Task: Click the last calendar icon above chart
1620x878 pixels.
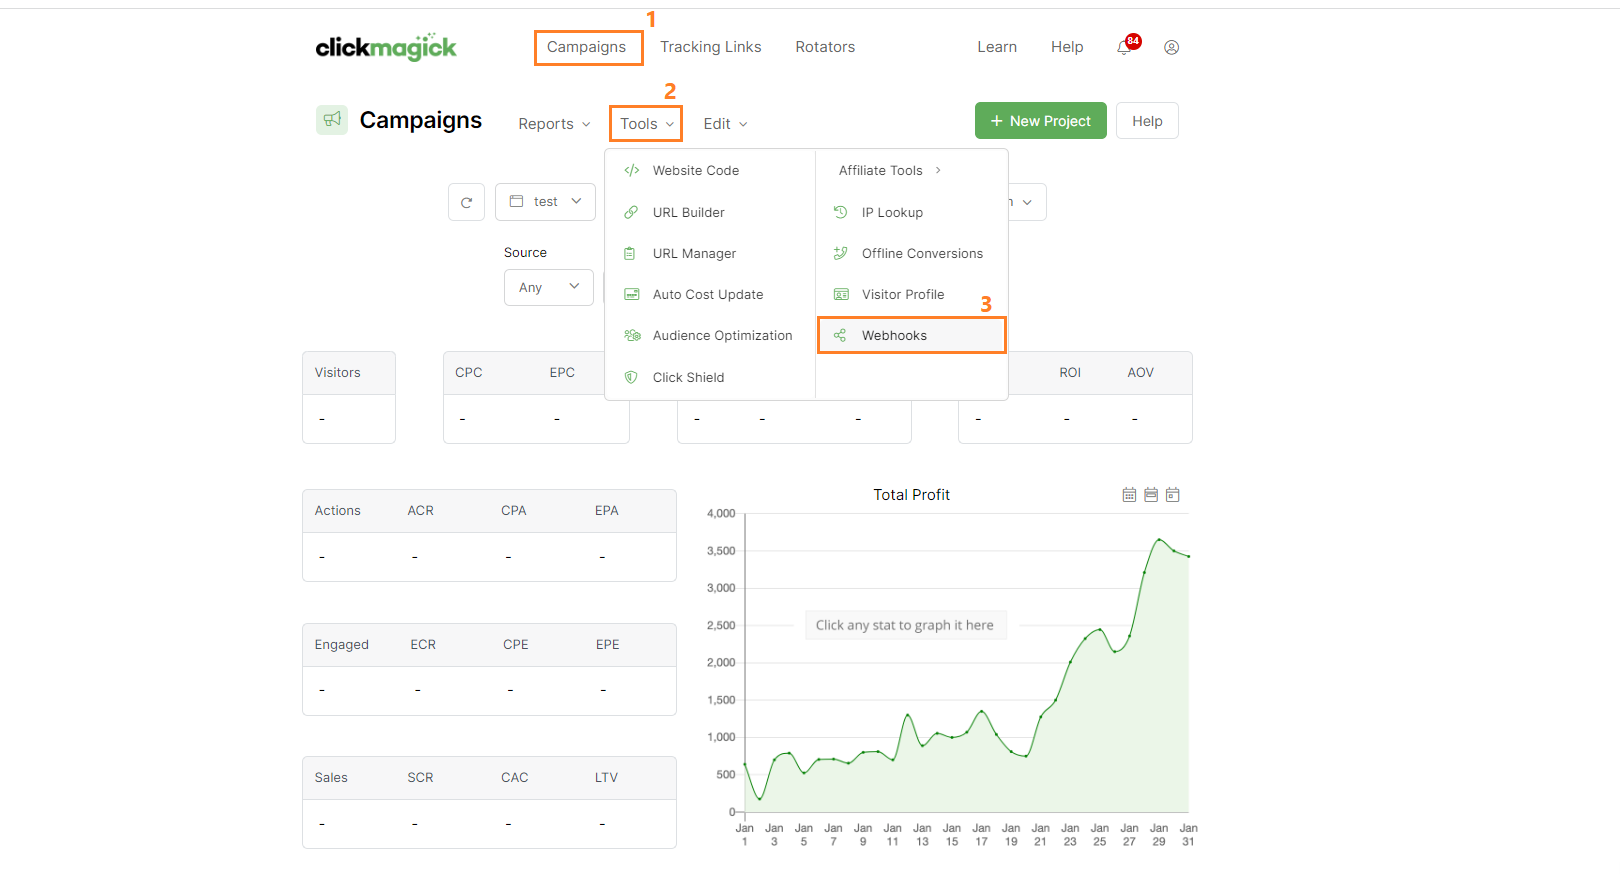Action: 1173,495
